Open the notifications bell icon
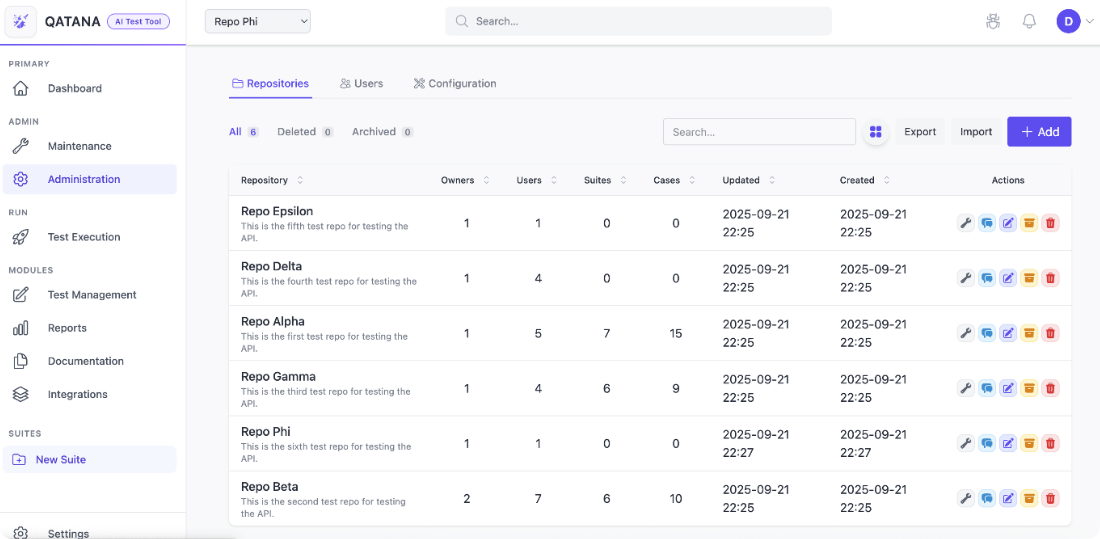 click(x=1028, y=21)
